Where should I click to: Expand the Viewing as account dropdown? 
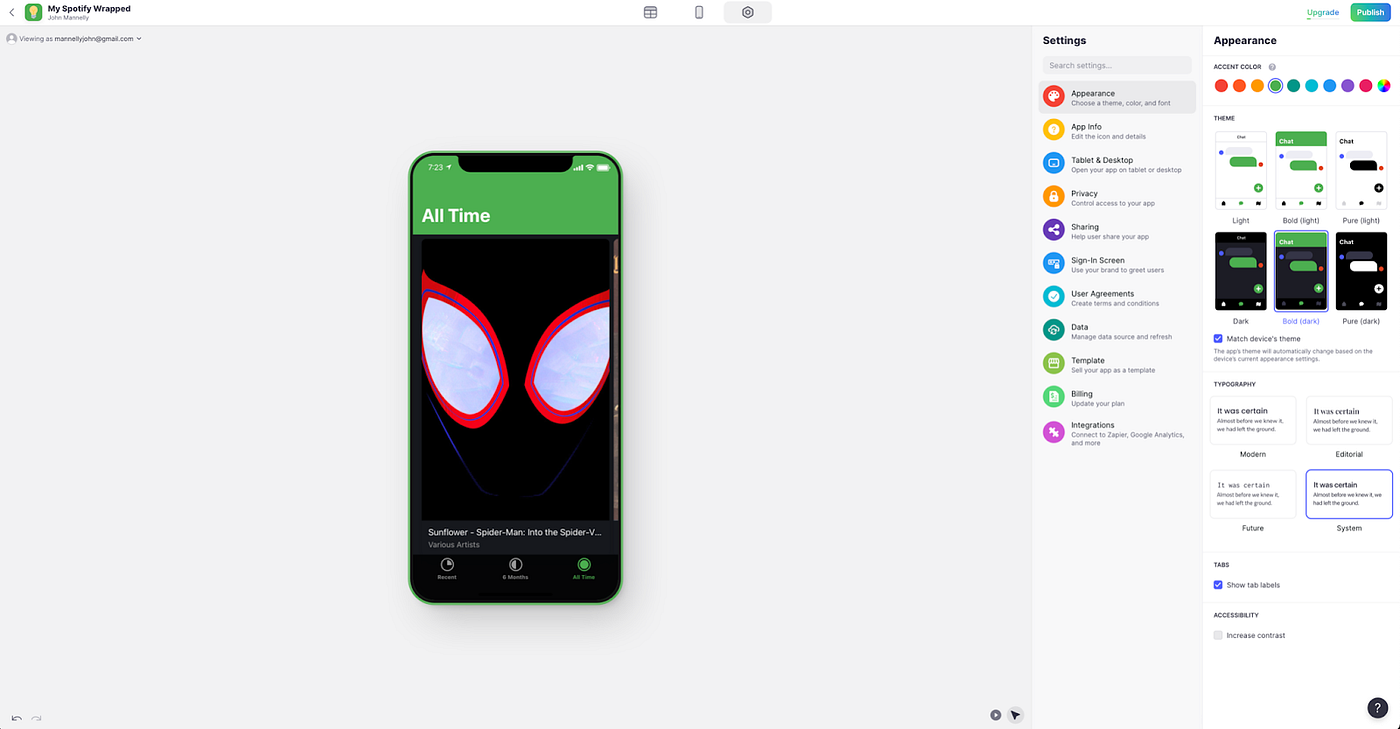click(x=74, y=39)
